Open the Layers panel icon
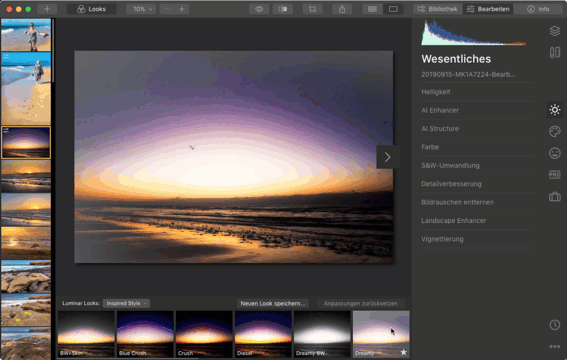Image resolution: width=567 pixels, height=360 pixels. pyautogui.click(x=555, y=31)
